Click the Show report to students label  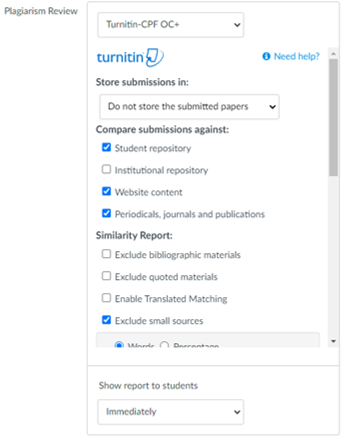point(148,386)
